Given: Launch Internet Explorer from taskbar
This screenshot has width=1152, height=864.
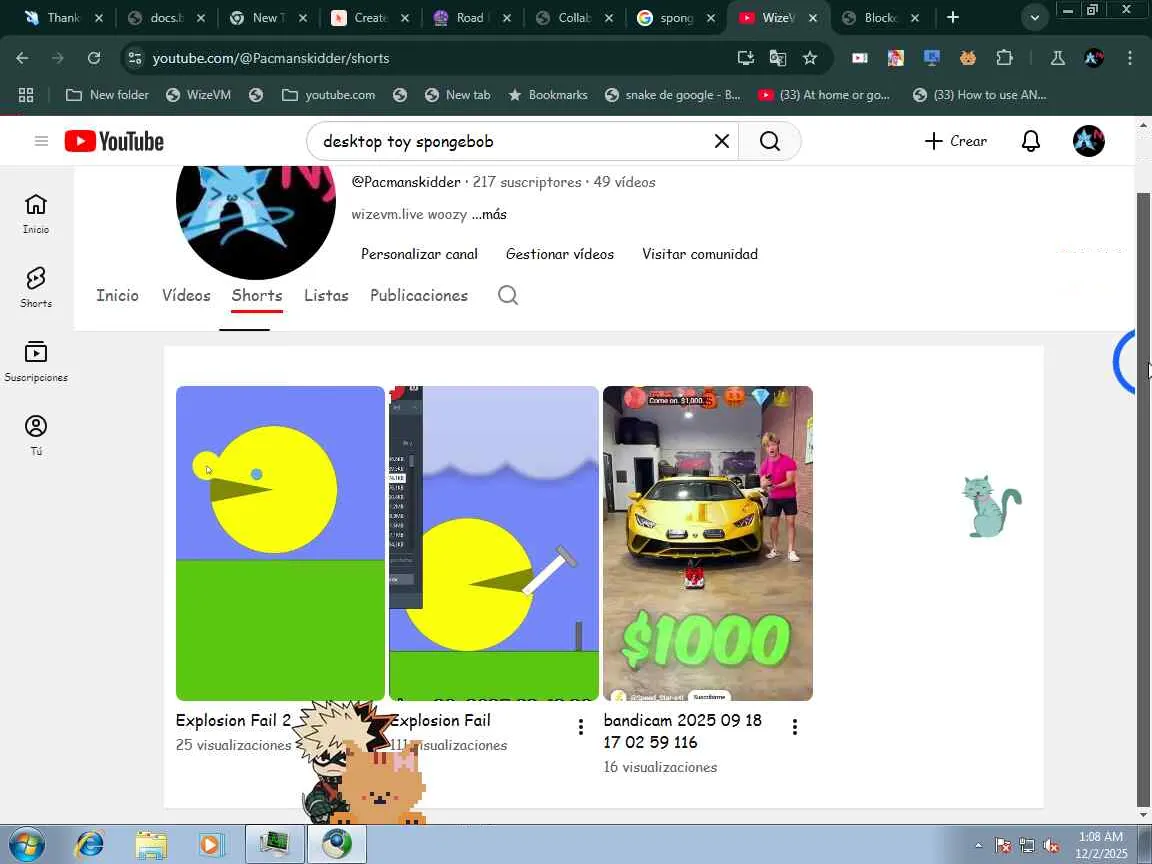Looking at the screenshot, I should (90, 844).
